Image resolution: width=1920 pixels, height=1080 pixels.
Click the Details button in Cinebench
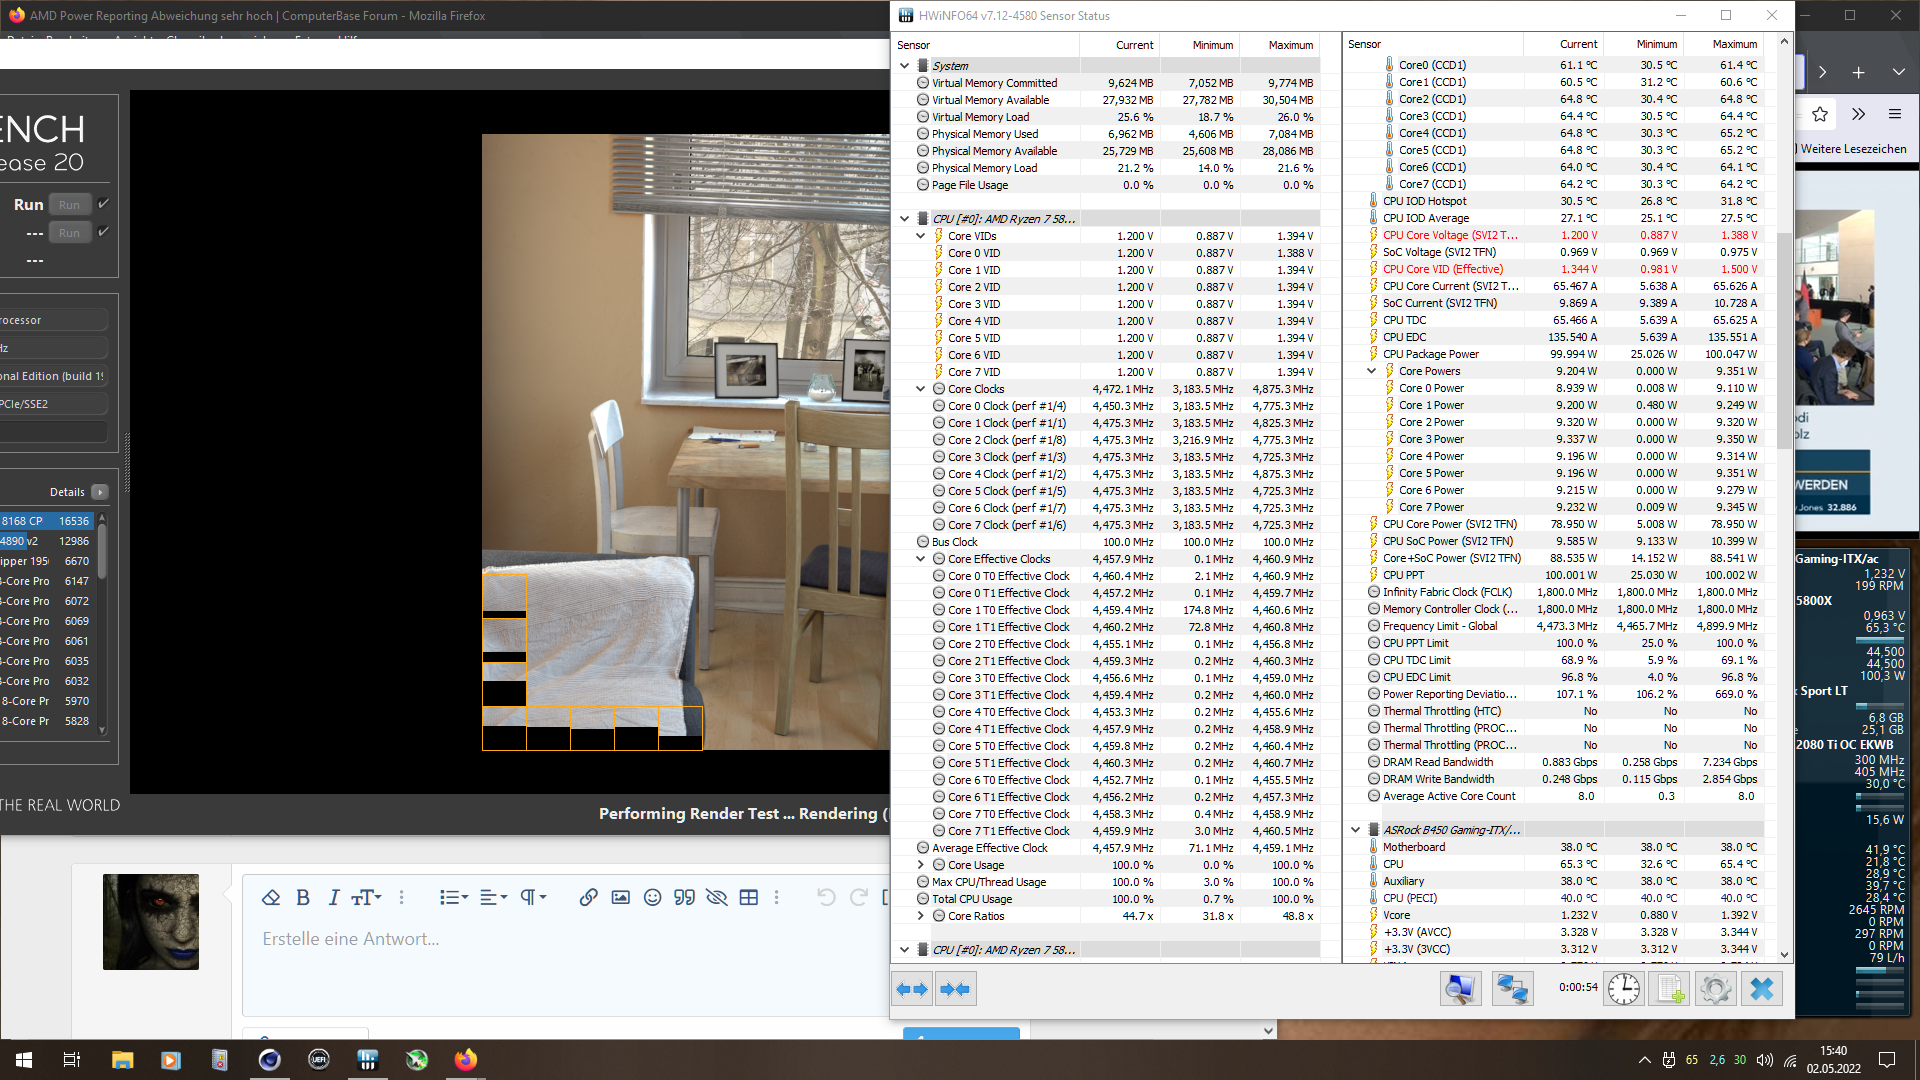pyautogui.click(x=99, y=492)
